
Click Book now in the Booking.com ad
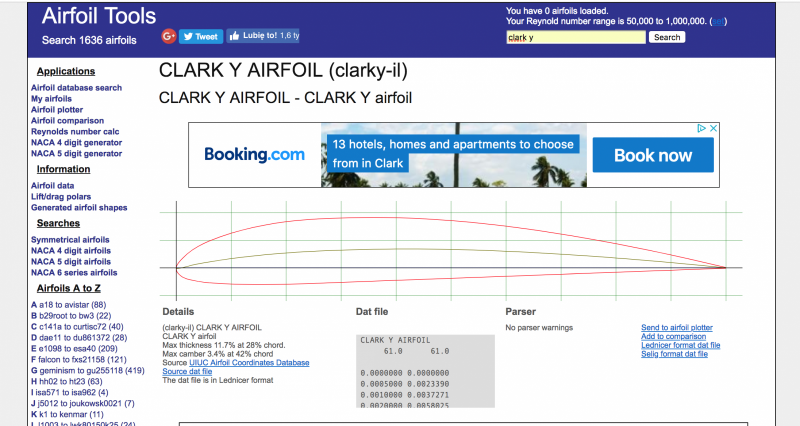click(x=652, y=155)
